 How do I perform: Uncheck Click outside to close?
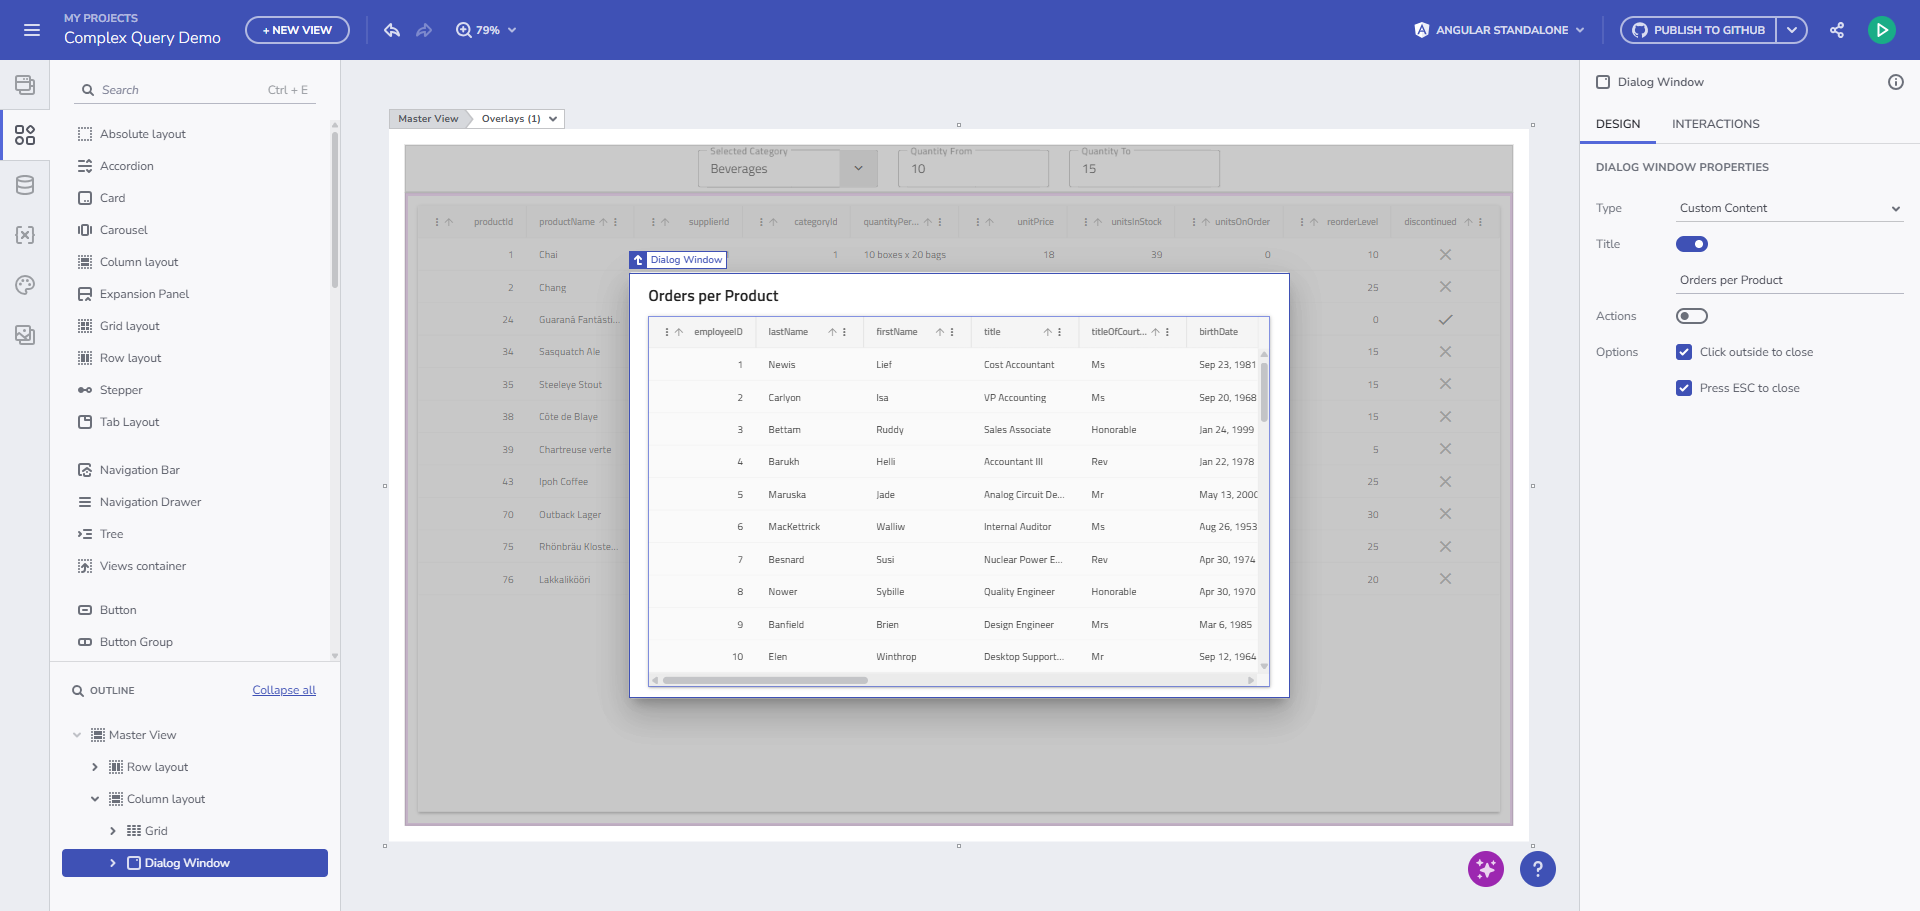pos(1684,352)
